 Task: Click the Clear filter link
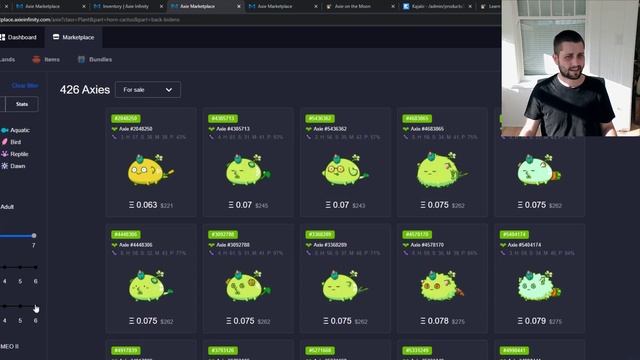[25, 86]
